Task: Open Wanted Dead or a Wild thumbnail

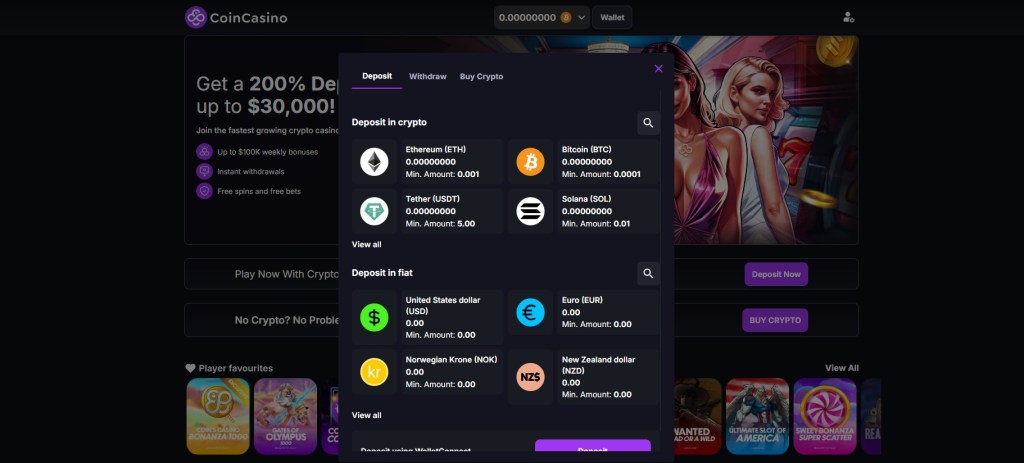Action: click(x=697, y=416)
